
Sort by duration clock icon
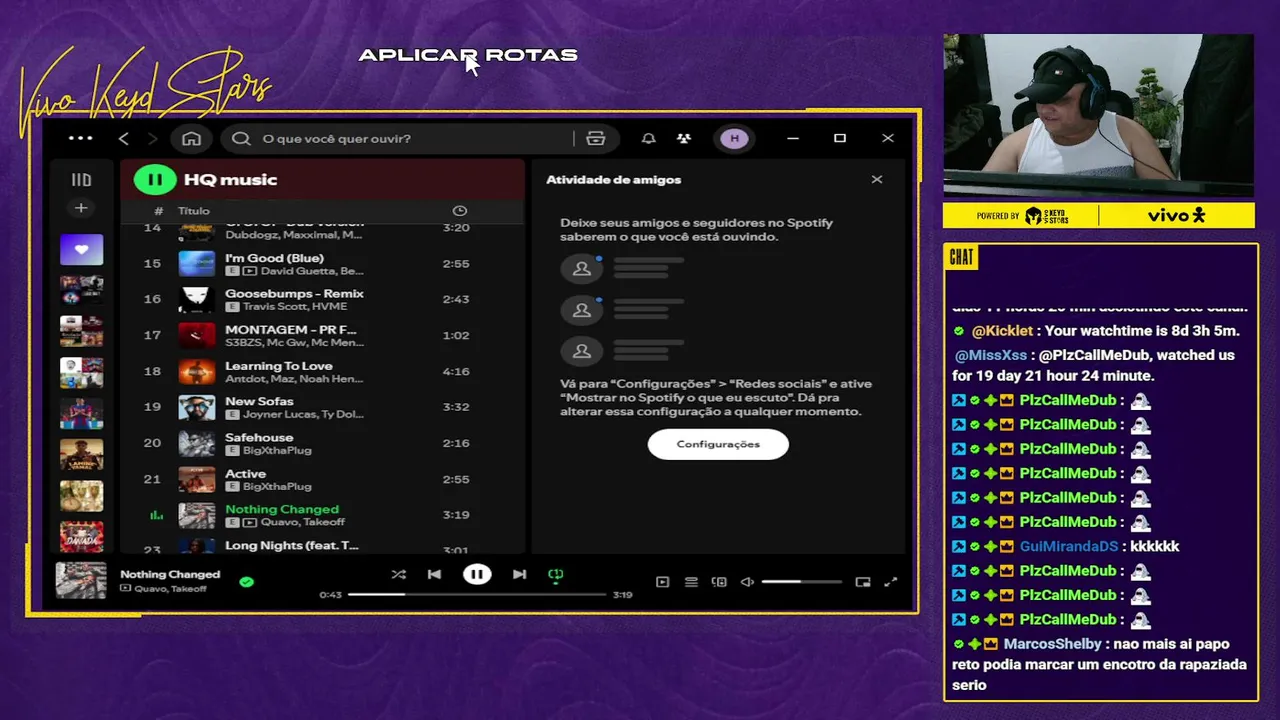click(x=459, y=211)
